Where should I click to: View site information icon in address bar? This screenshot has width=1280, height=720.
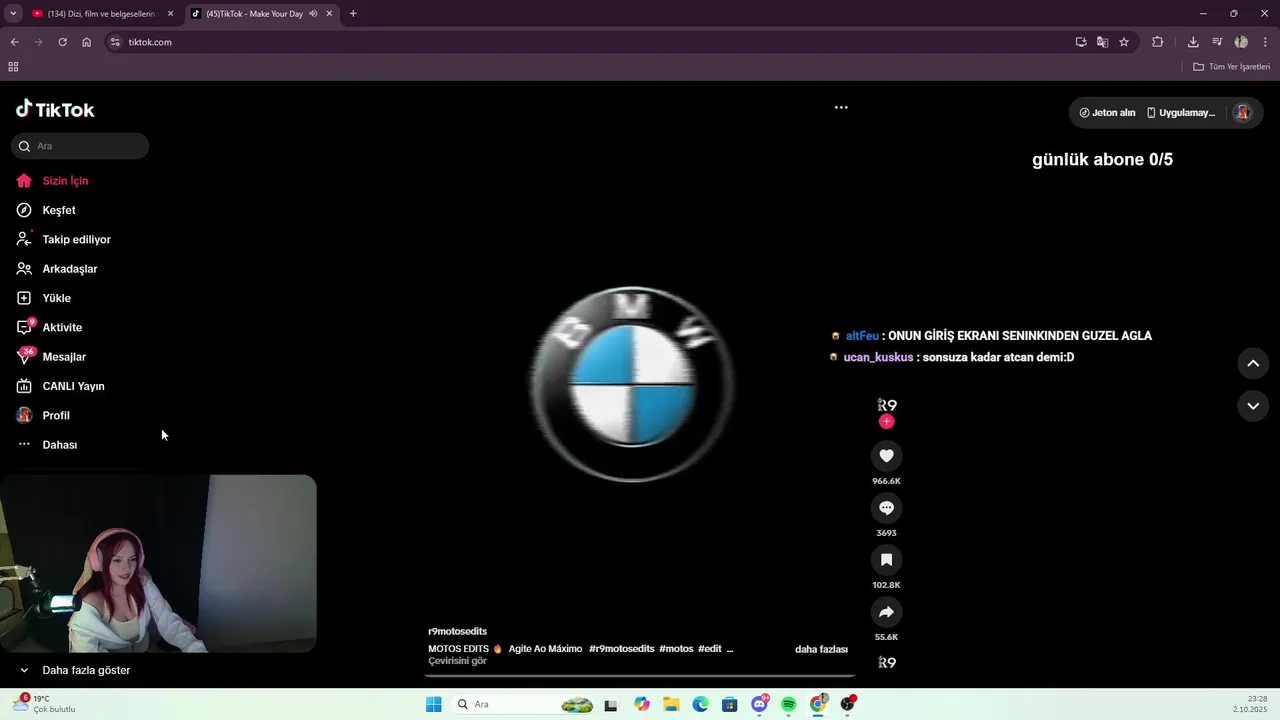(x=115, y=42)
